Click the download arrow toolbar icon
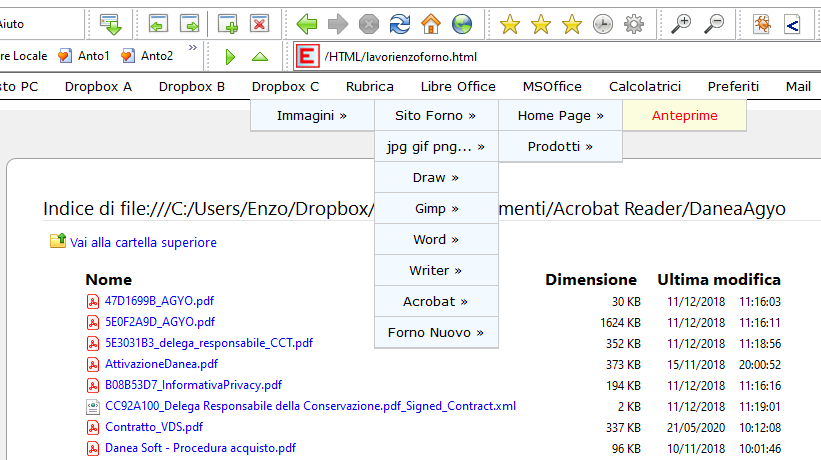The width and height of the screenshot is (821, 460). [110, 24]
